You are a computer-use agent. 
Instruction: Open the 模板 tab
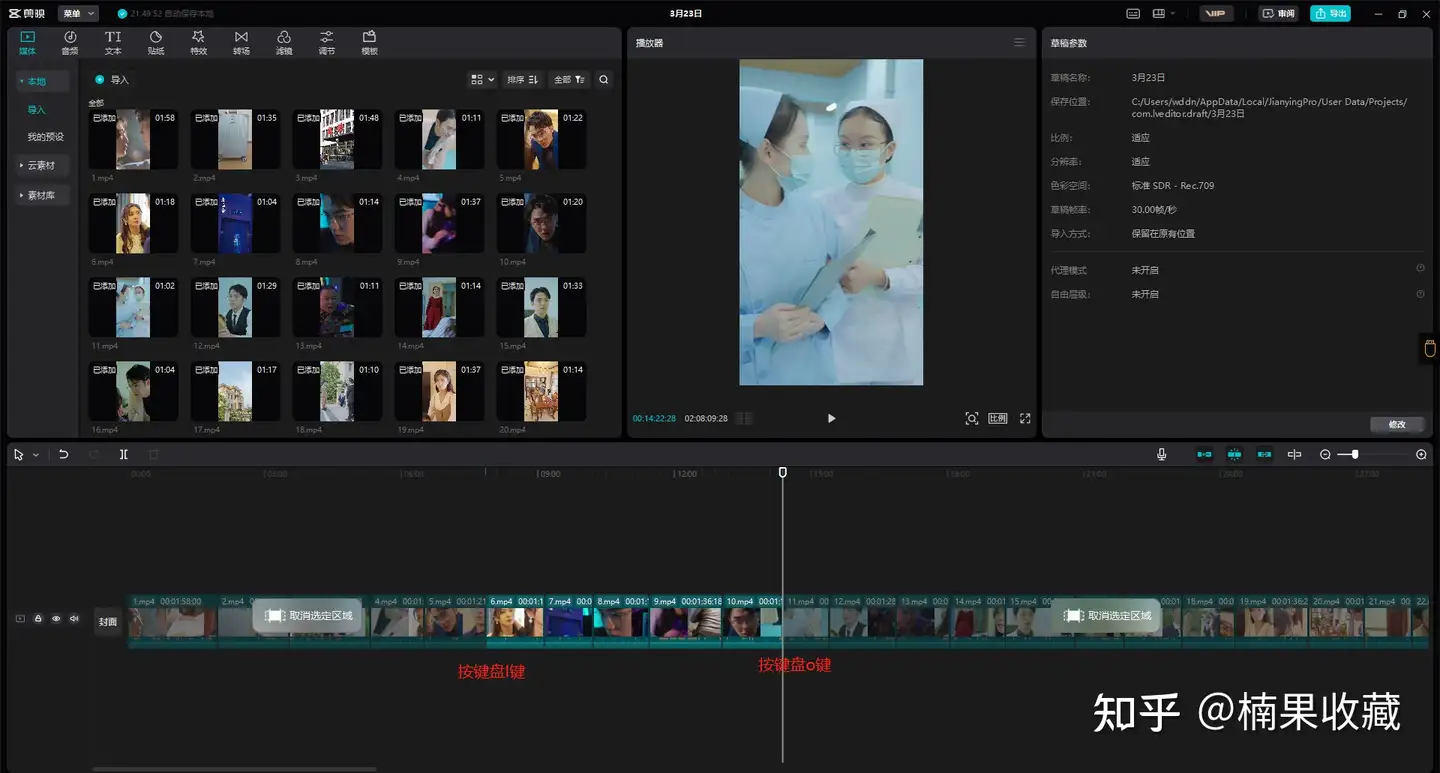[369, 43]
